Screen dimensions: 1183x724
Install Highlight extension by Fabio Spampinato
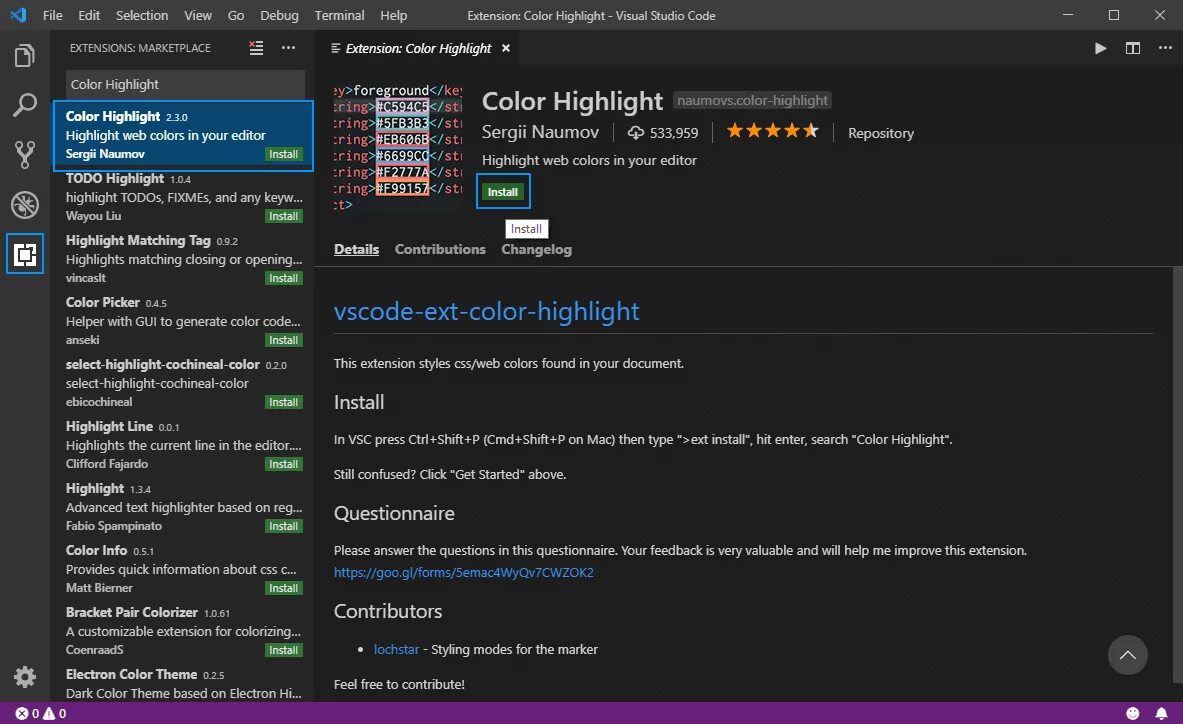click(284, 526)
